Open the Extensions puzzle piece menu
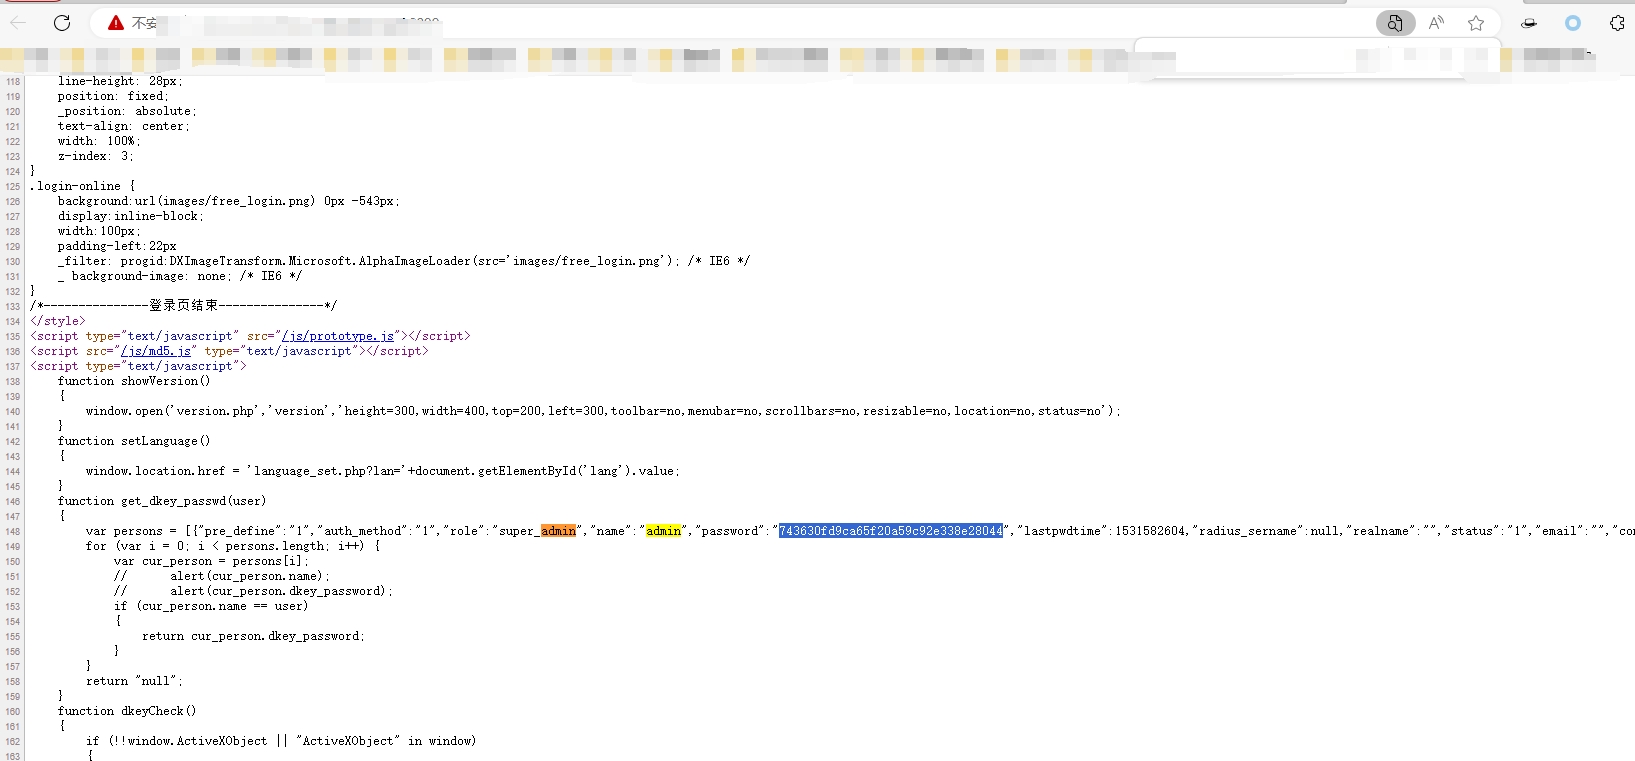The width and height of the screenshot is (1635, 761). pyautogui.click(x=1617, y=23)
